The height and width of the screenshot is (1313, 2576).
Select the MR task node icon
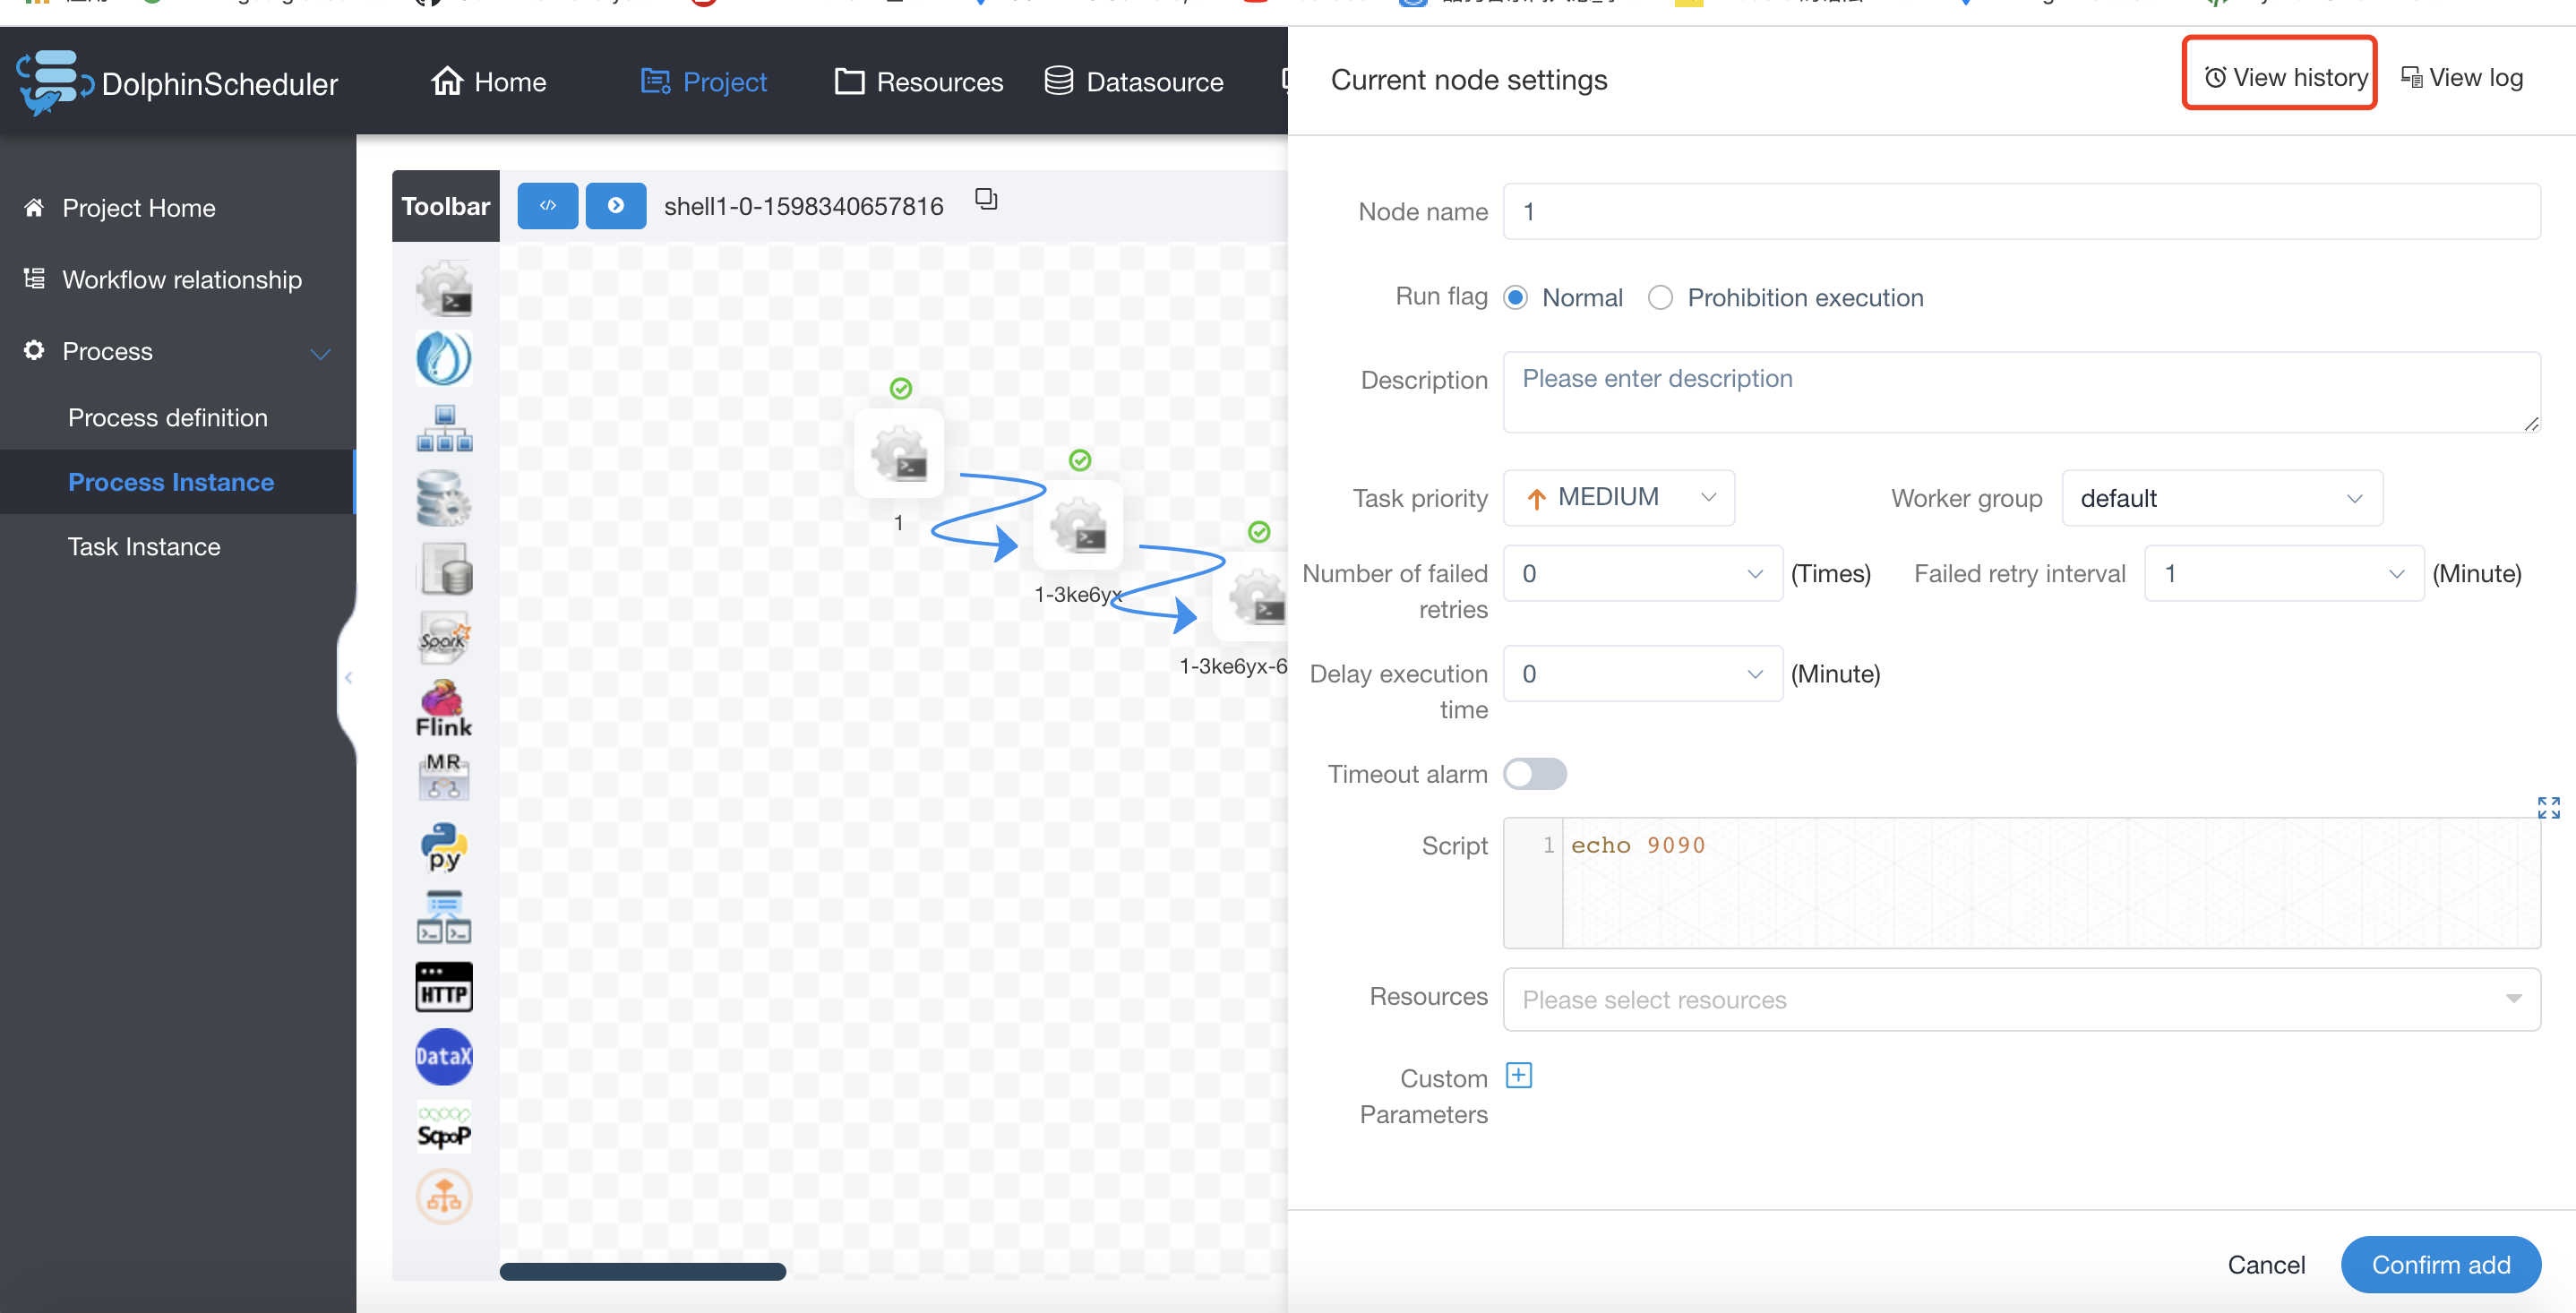pos(444,776)
